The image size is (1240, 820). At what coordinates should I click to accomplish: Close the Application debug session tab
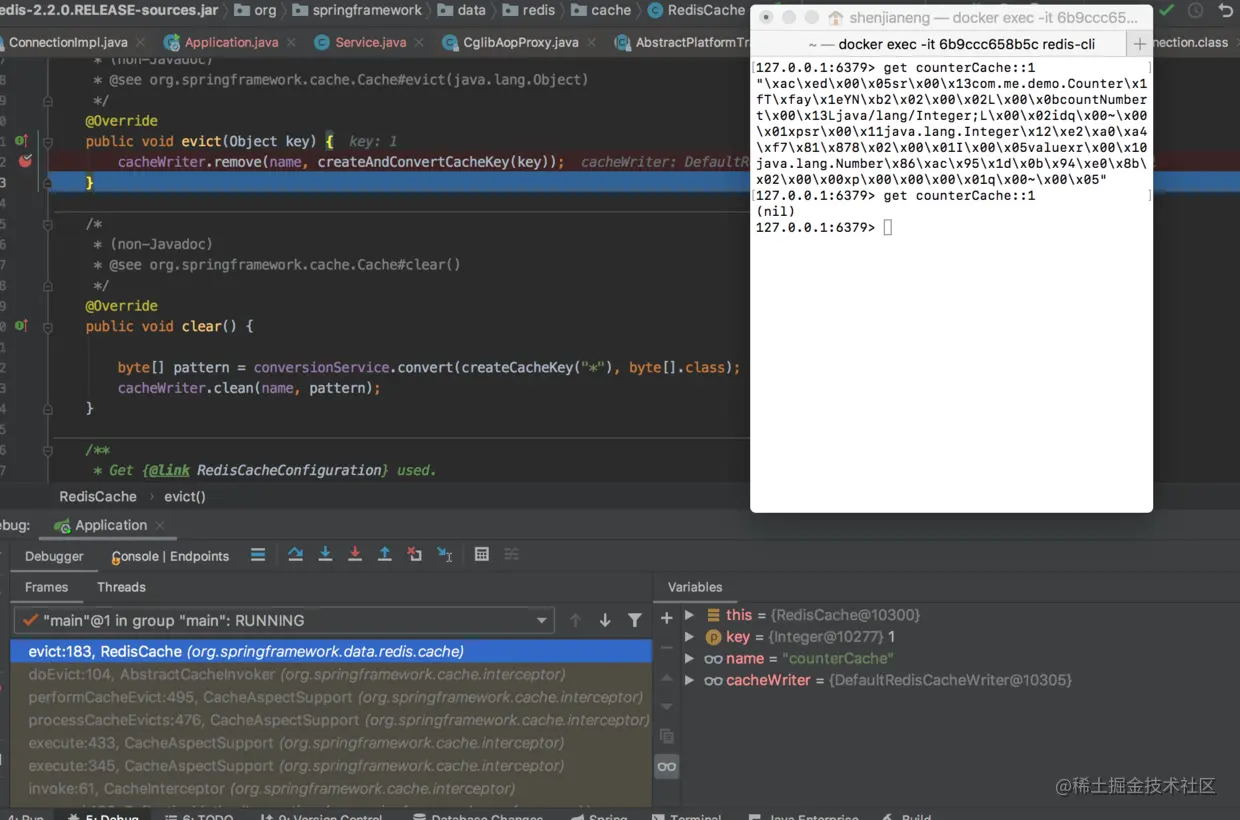pyautogui.click(x=160, y=525)
